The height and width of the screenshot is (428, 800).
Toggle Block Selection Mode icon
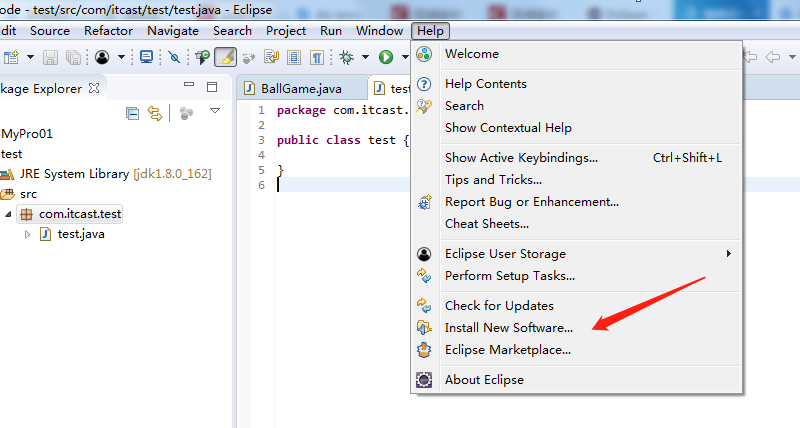click(x=294, y=57)
